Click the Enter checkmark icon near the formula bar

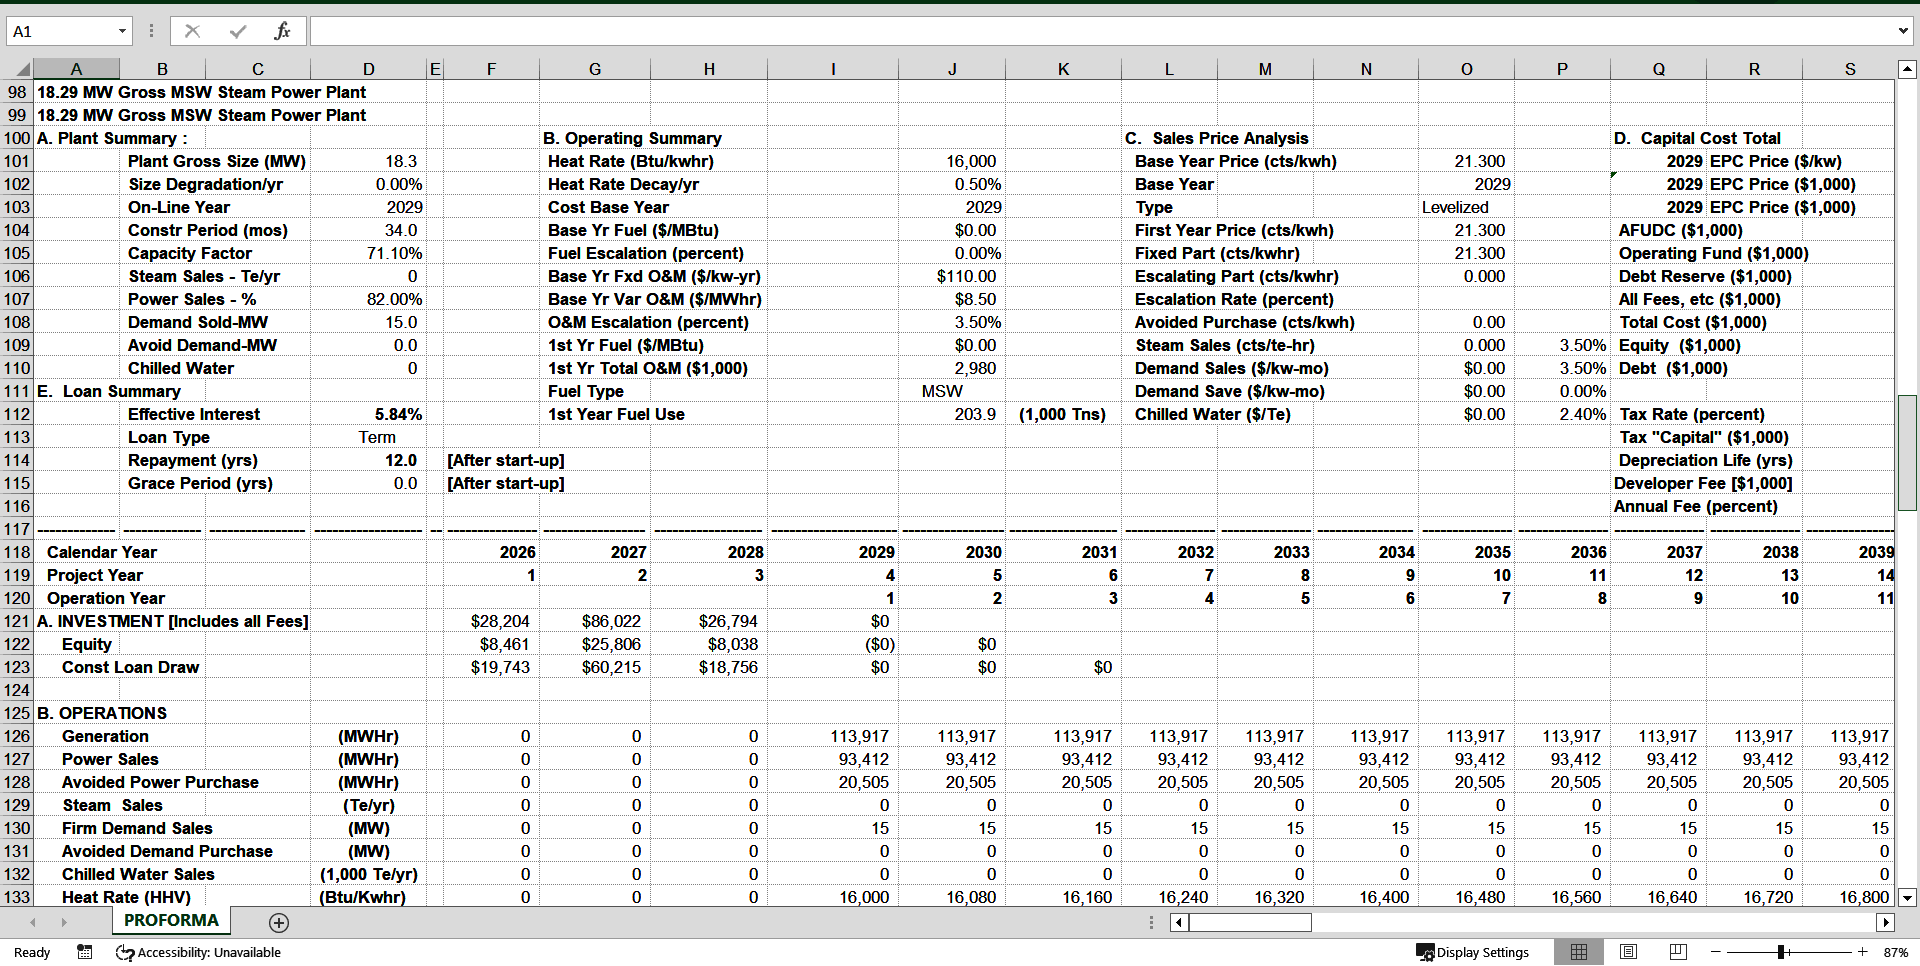click(x=237, y=30)
